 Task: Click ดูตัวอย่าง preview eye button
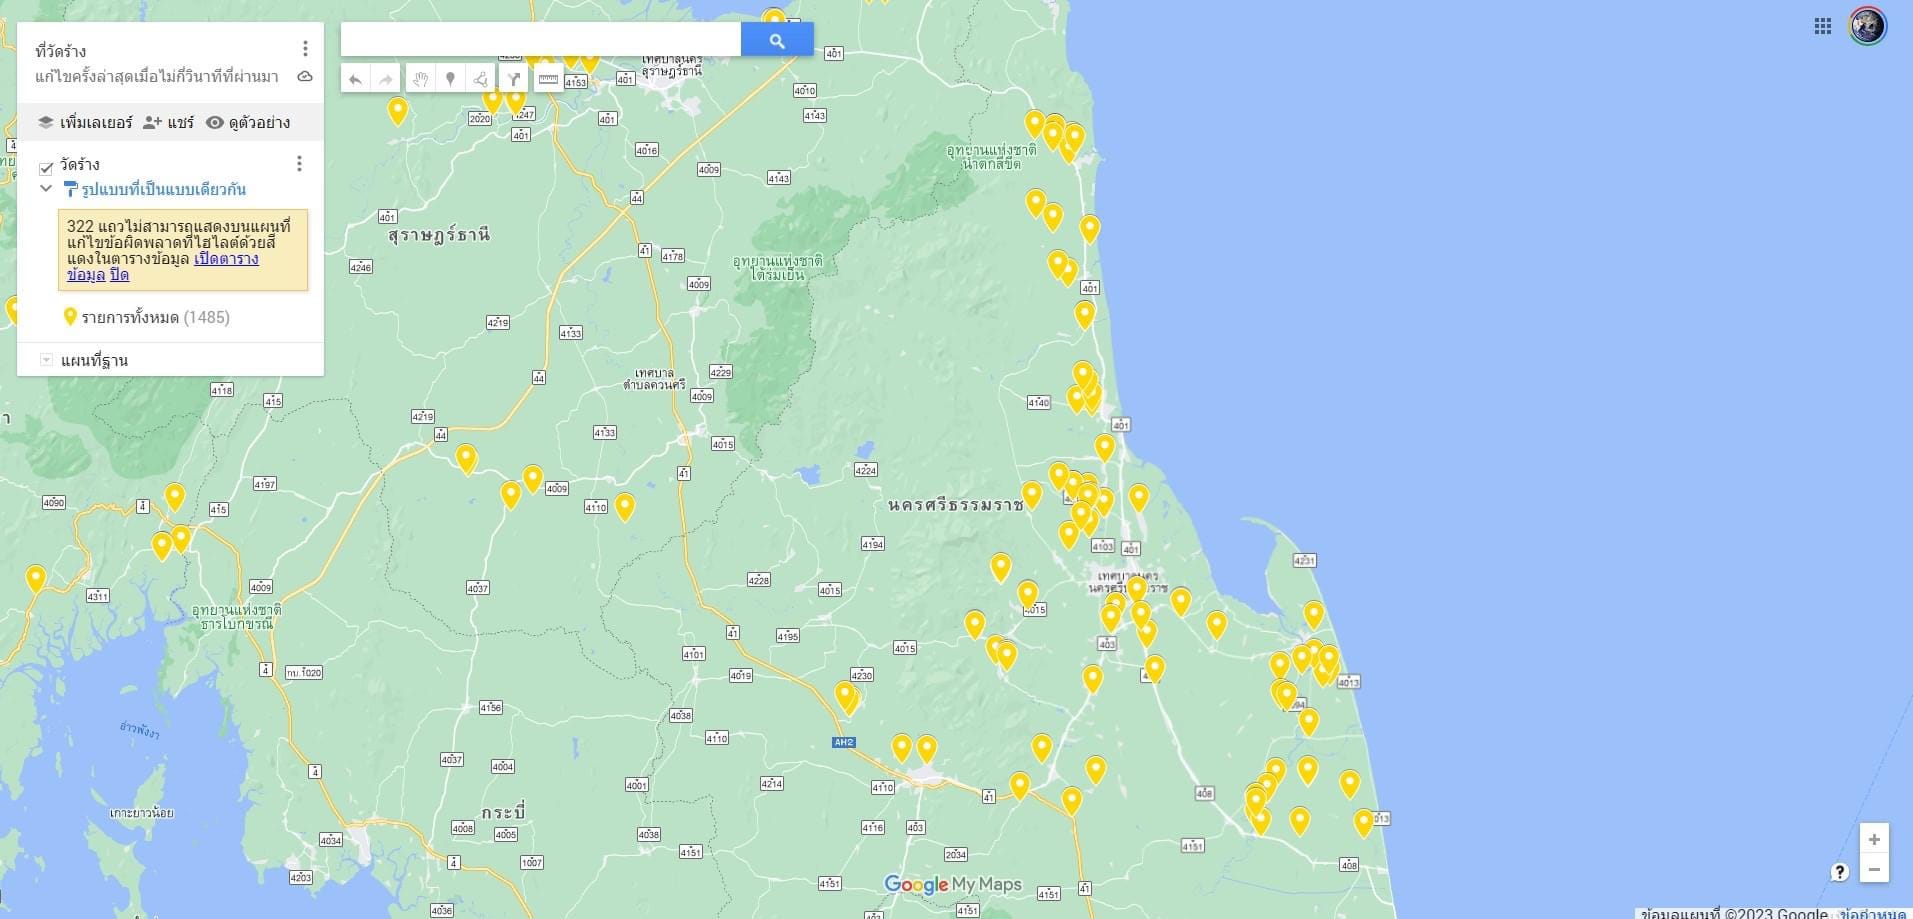pyautogui.click(x=248, y=122)
